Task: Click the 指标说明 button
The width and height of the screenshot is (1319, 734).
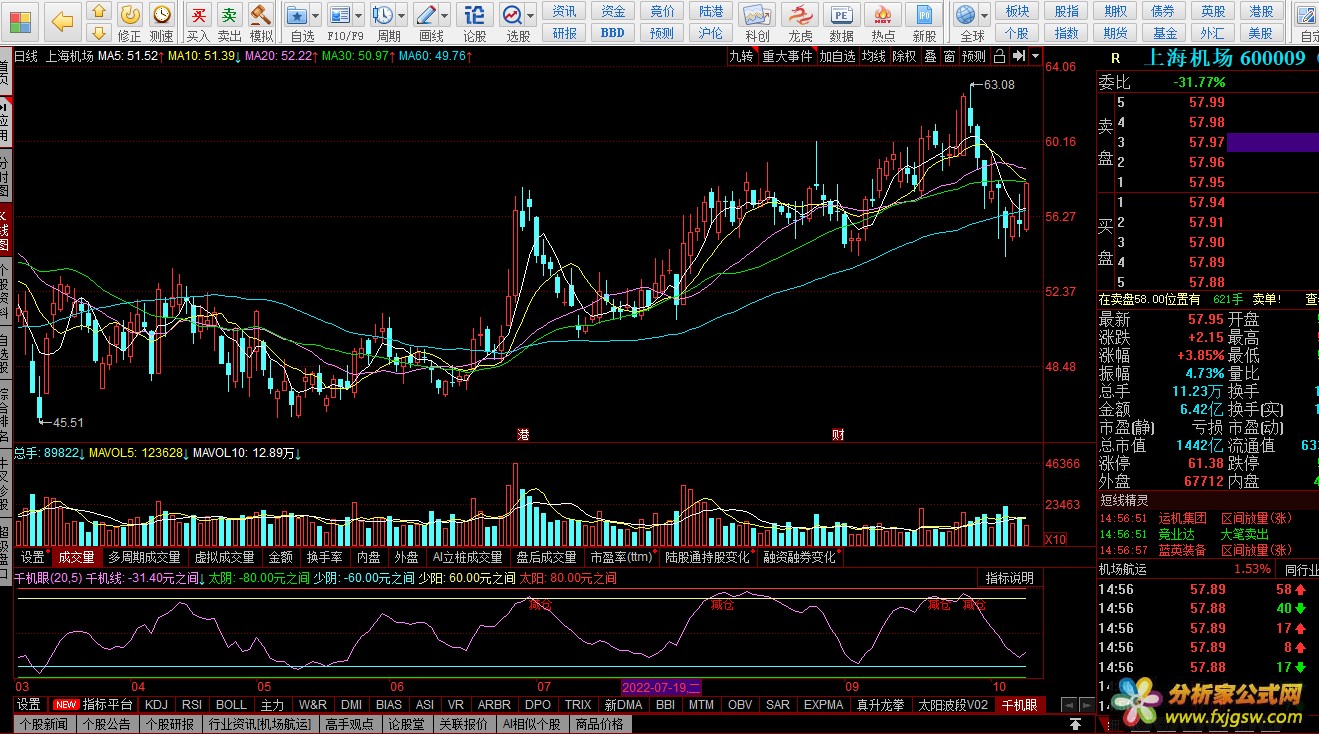Action: click(x=1010, y=578)
